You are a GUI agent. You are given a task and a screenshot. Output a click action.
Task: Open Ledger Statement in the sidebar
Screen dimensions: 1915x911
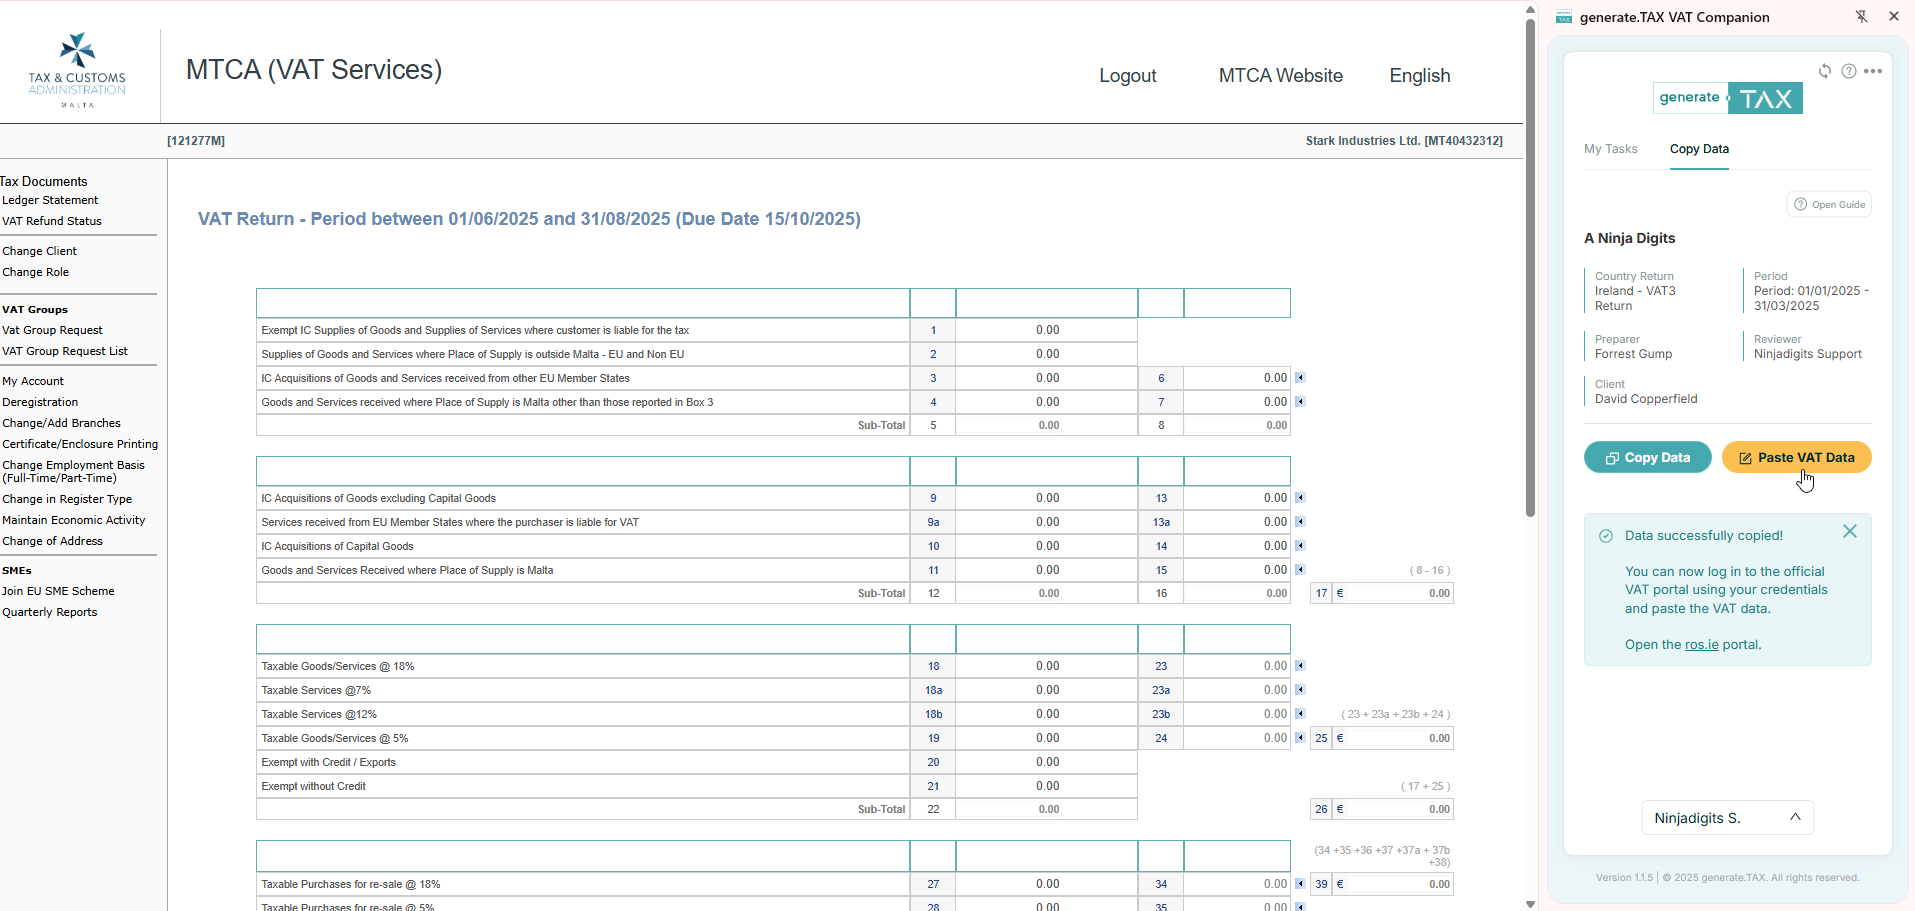click(50, 200)
